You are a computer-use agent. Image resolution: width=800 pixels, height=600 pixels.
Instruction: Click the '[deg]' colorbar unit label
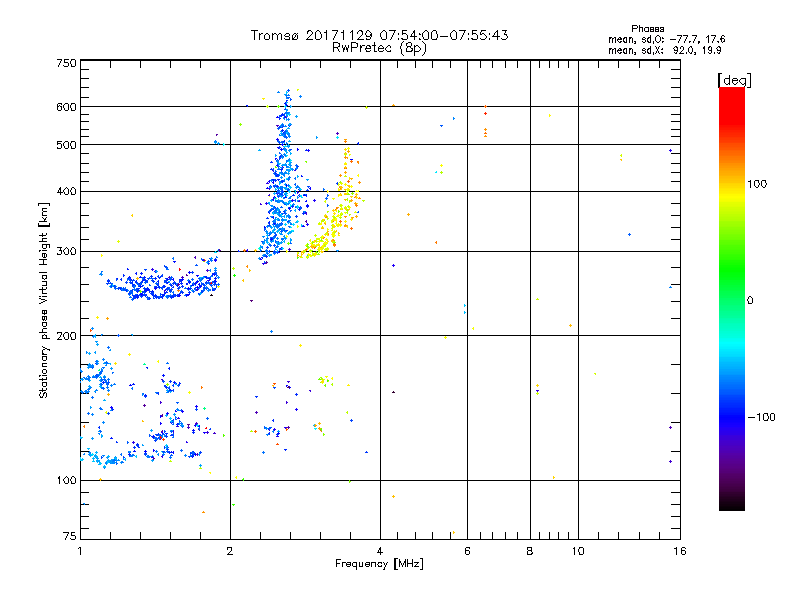[x=734, y=80]
